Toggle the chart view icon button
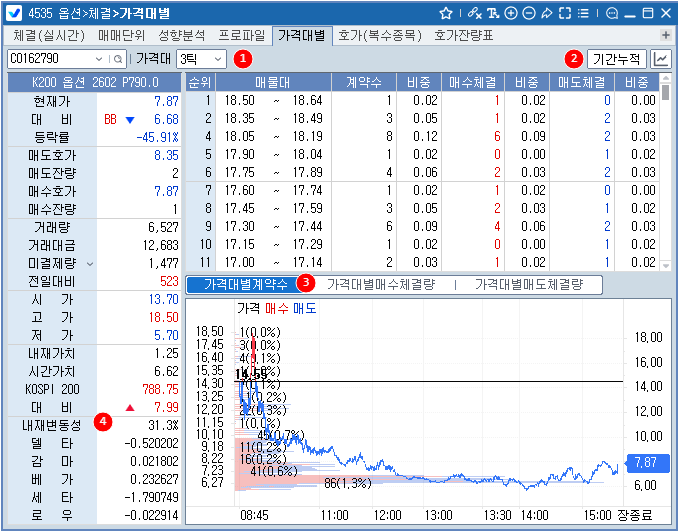Screen dimensions: 679x532 661,59
